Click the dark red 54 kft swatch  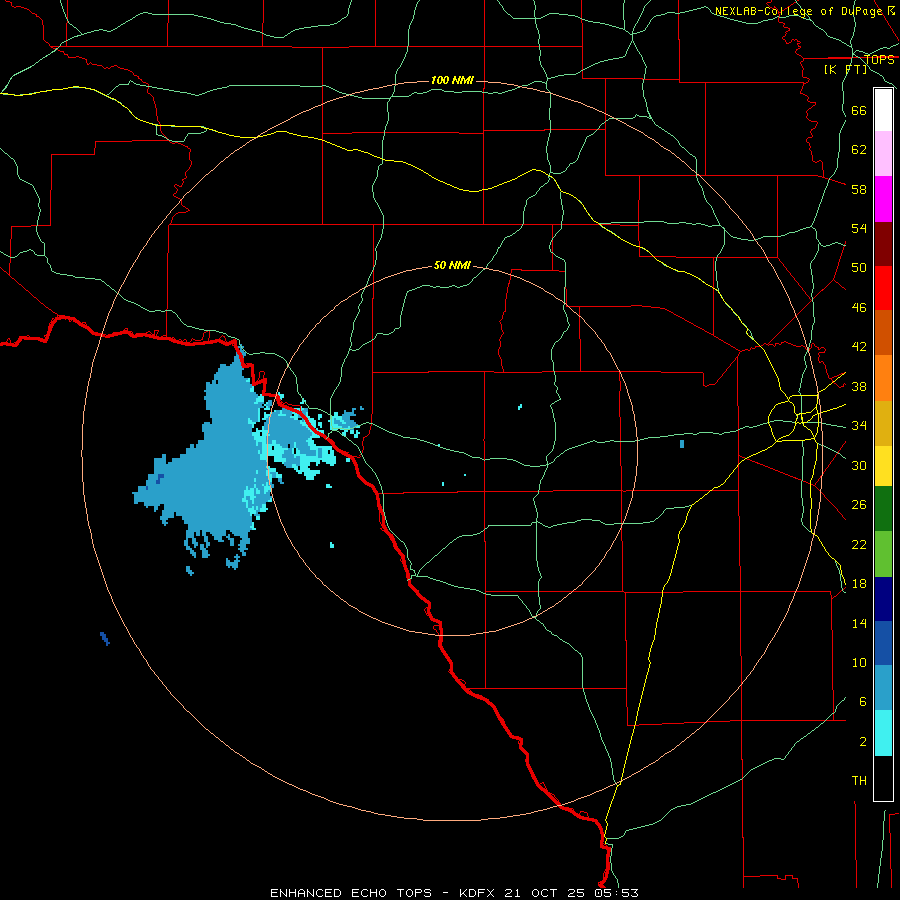coord(883,243)
